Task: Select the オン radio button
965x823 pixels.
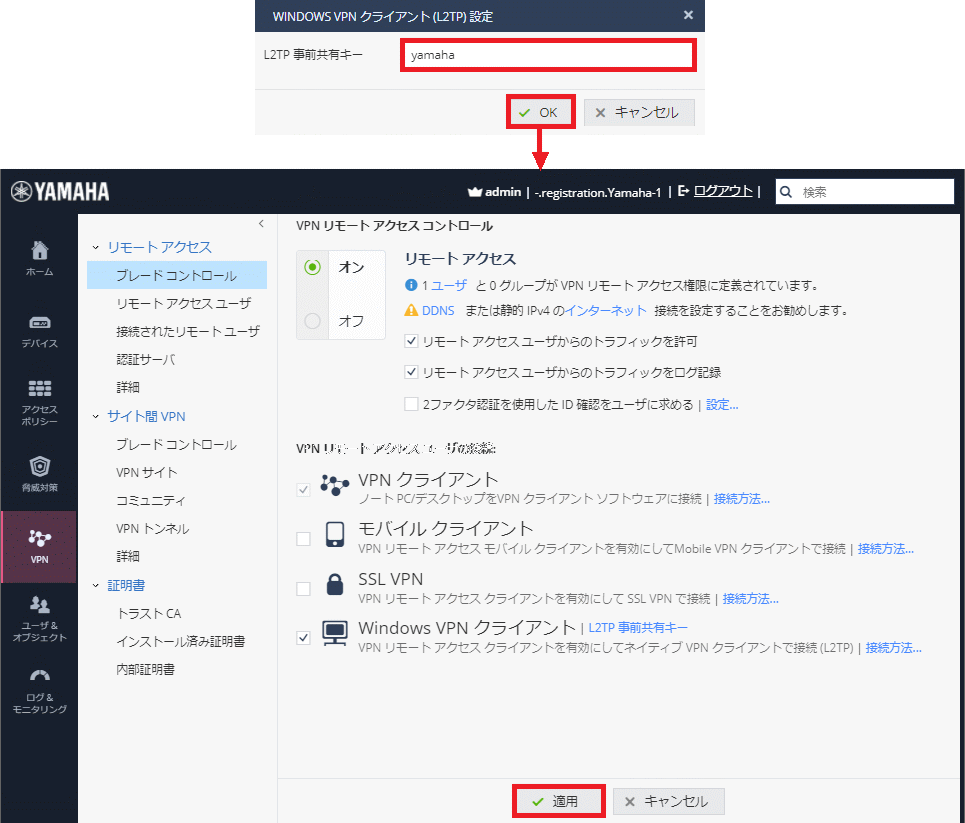Action: 313,267
